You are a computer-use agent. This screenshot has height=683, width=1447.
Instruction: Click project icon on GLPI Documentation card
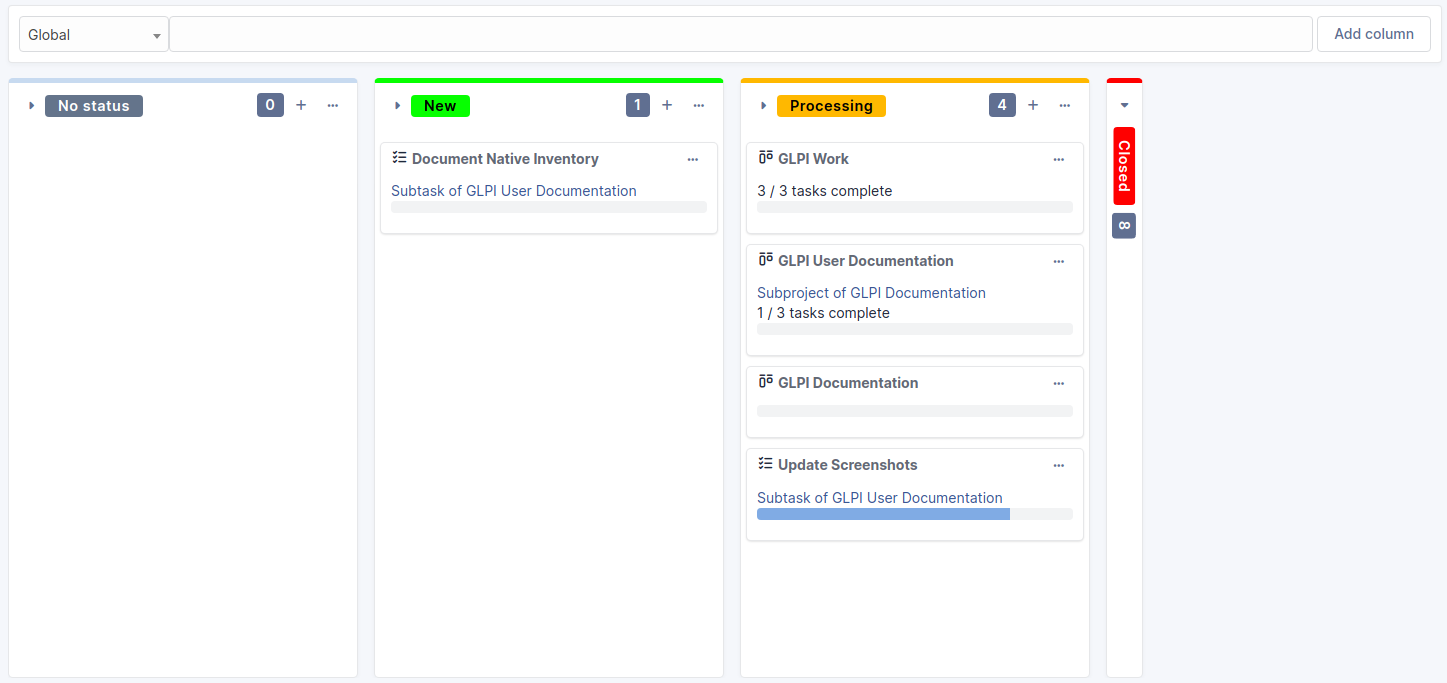765,381
